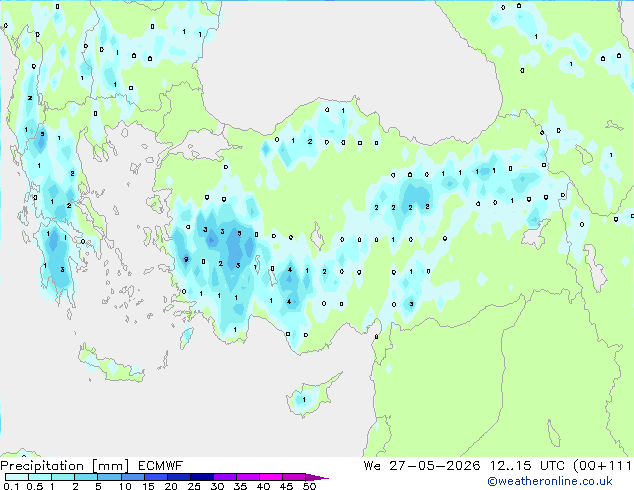Click the 2–5 mm legend color swatch

point(86,477)
